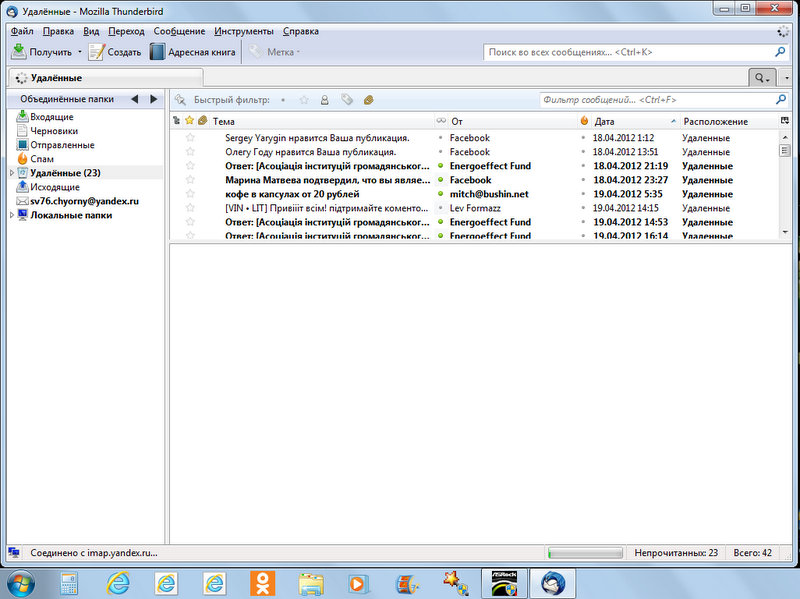Toggle the tags quick filter icon
The height and width of the screenshot is (599, 800).
(x=347, y=100)
